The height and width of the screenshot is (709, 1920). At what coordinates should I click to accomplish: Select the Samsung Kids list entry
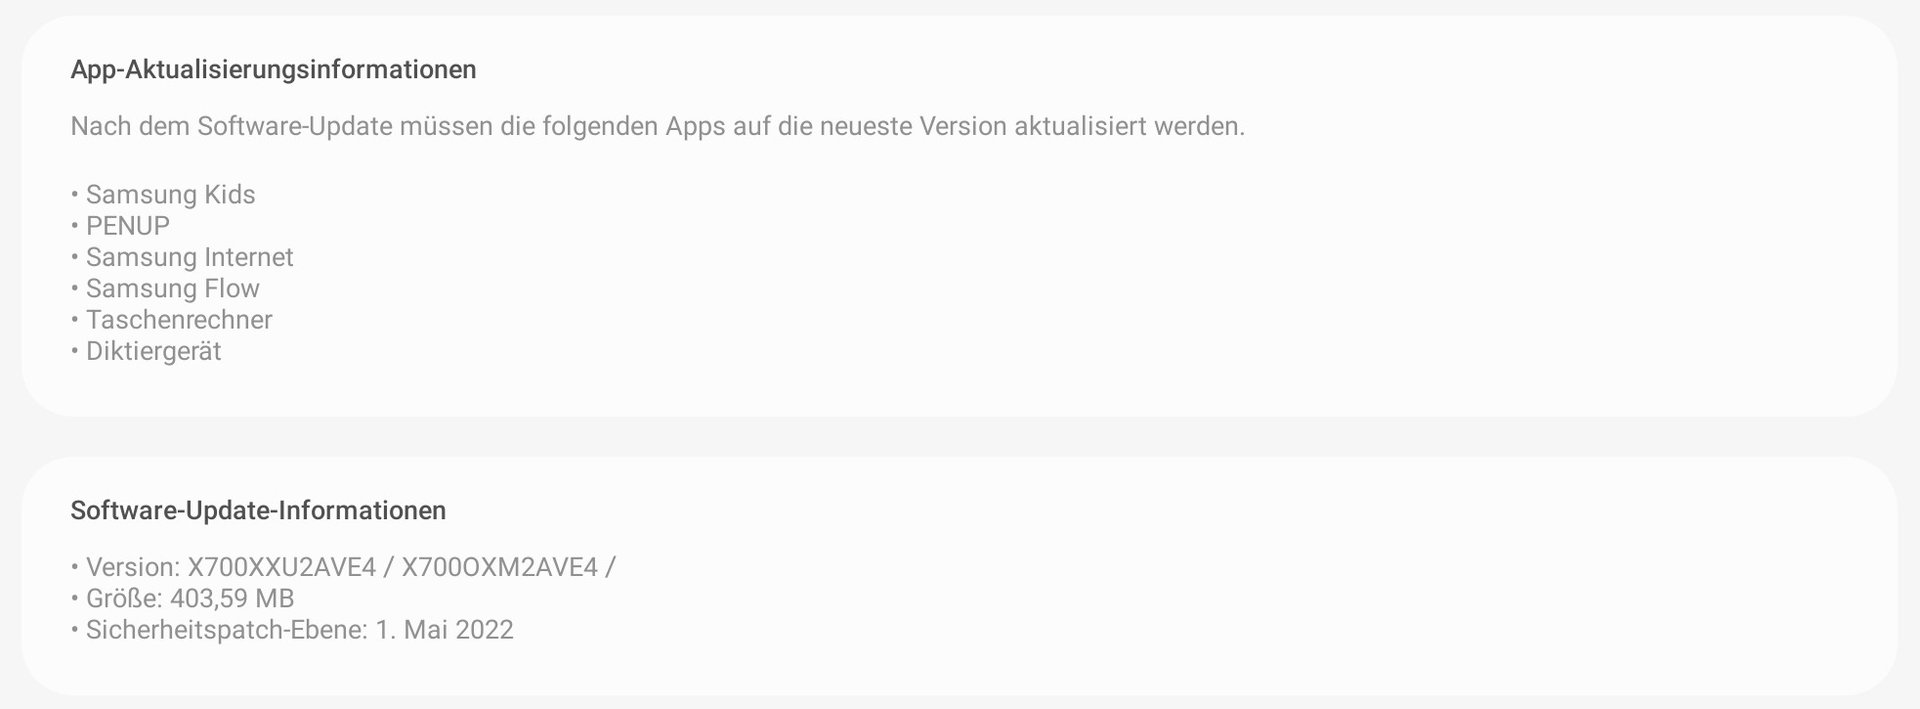pyautogui.click(x=163, y=194)
